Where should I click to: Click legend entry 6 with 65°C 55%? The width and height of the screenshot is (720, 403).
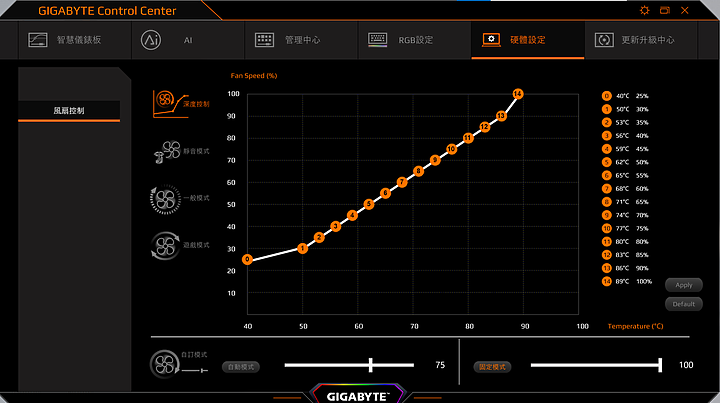[625, 175]
